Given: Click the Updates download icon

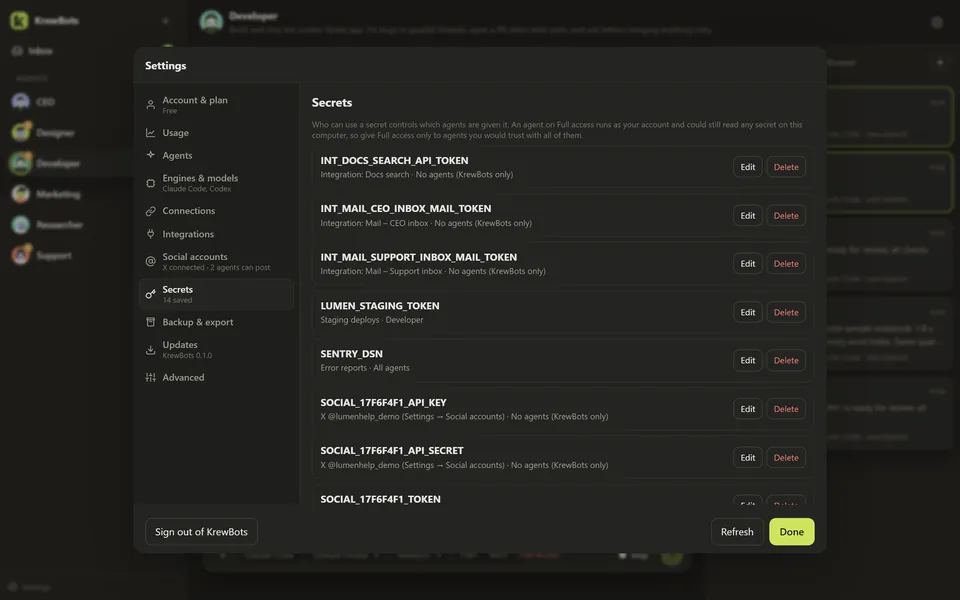Looking at the screenshot, I should pos(151,350).
